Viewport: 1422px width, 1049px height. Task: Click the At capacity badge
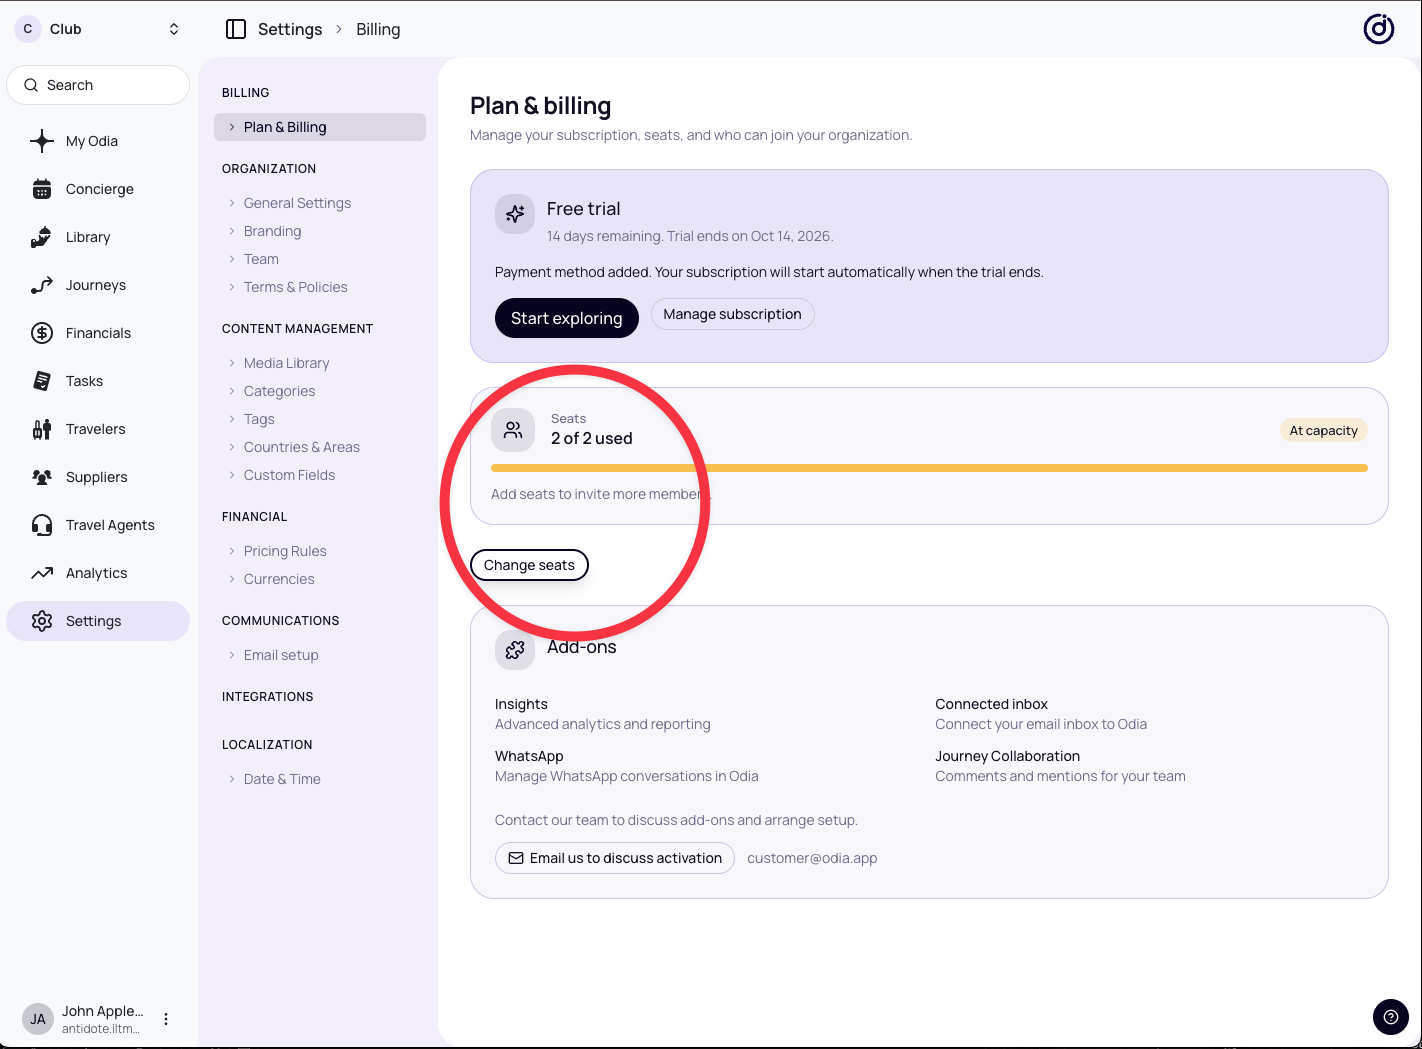click(x=1324, y=431)
